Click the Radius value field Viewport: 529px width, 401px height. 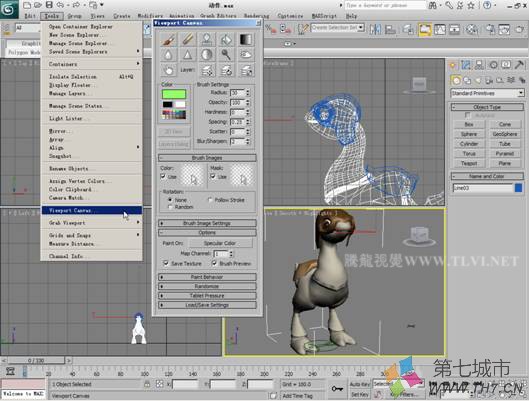(238, 92)
